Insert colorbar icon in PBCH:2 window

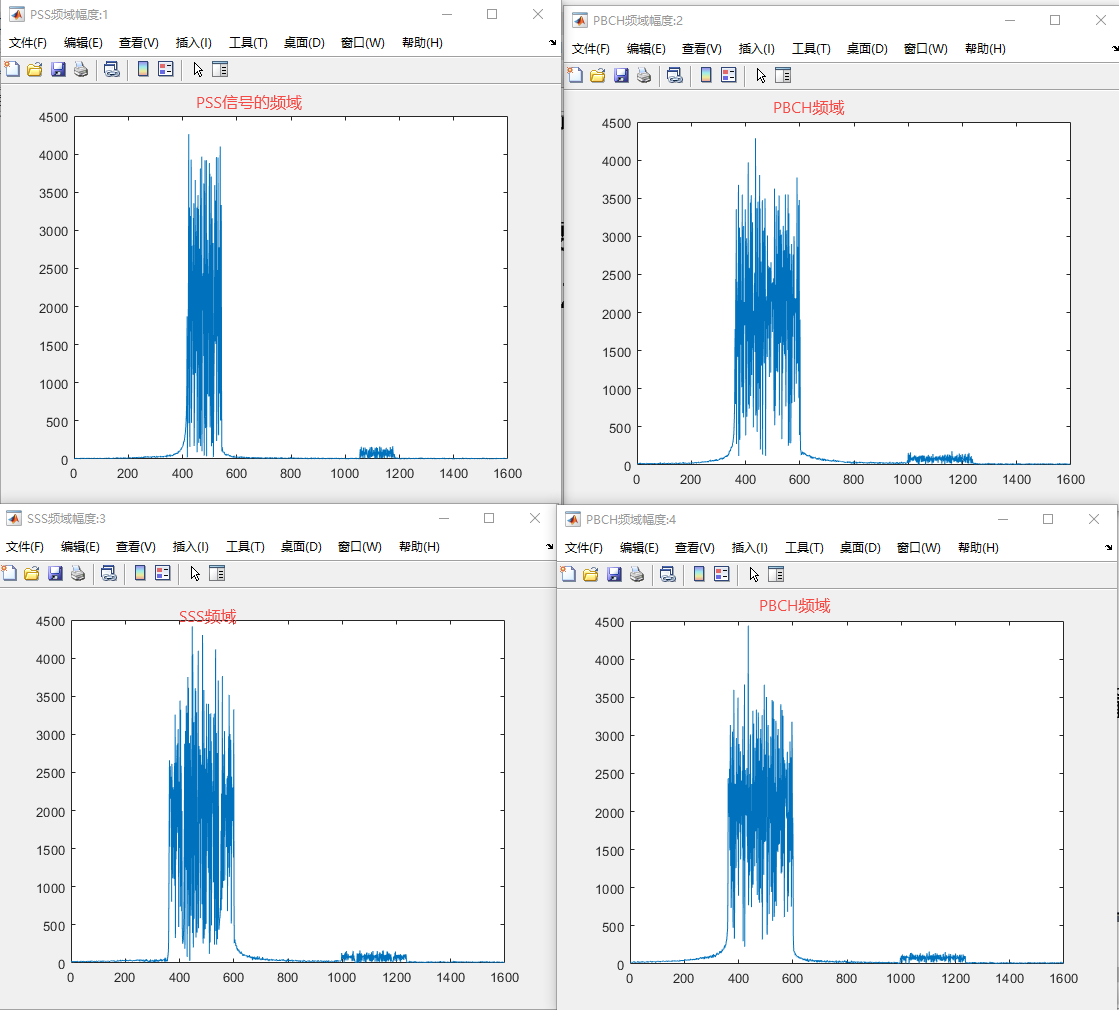(x=706, y=75)
